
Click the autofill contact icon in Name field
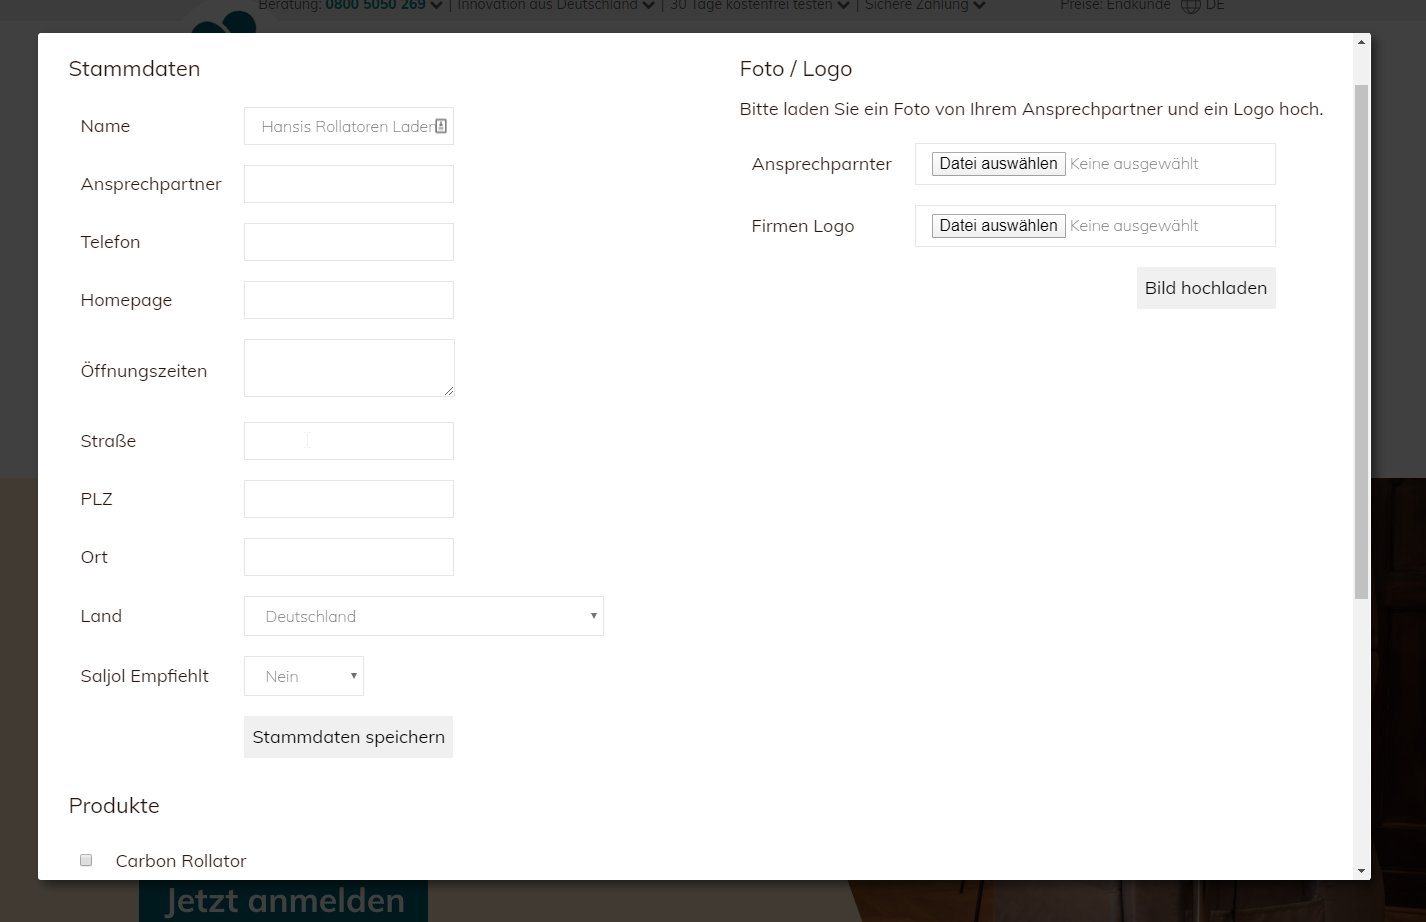pos(441,126)
